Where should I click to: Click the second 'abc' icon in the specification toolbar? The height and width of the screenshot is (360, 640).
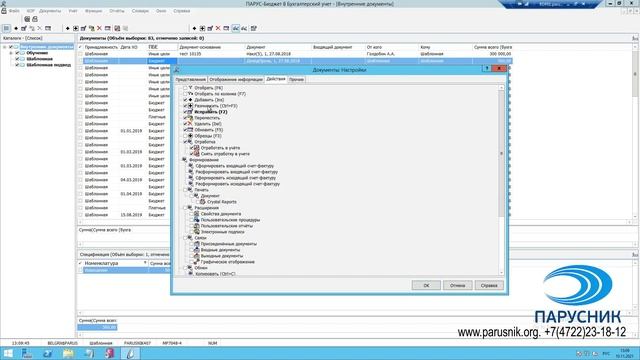click(244, 28)
